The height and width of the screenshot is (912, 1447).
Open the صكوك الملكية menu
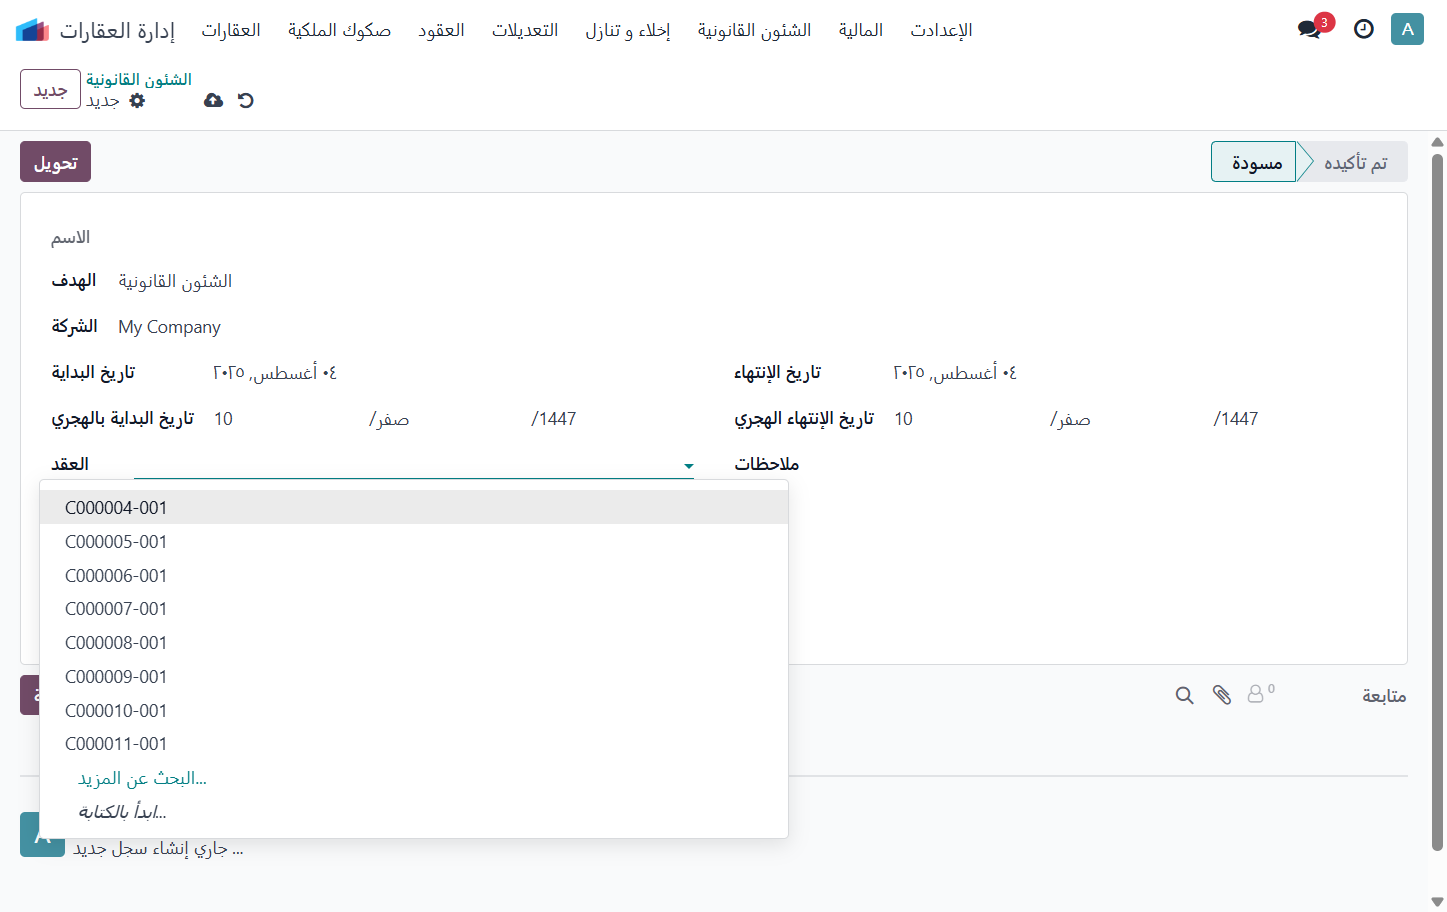coord(339,30)
